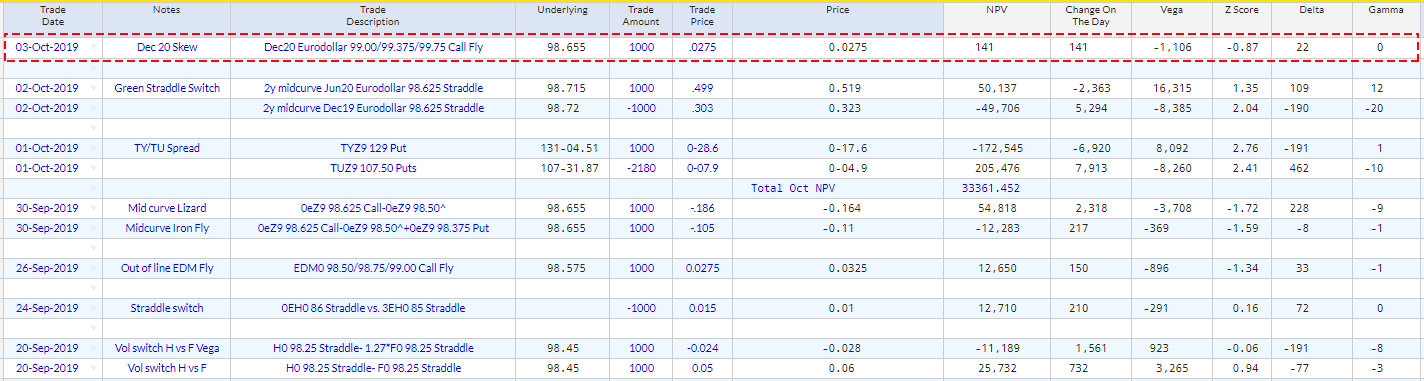1424x381 pixels.
Task: Click the .499 trade price cell
Action: tap(702, 88)
